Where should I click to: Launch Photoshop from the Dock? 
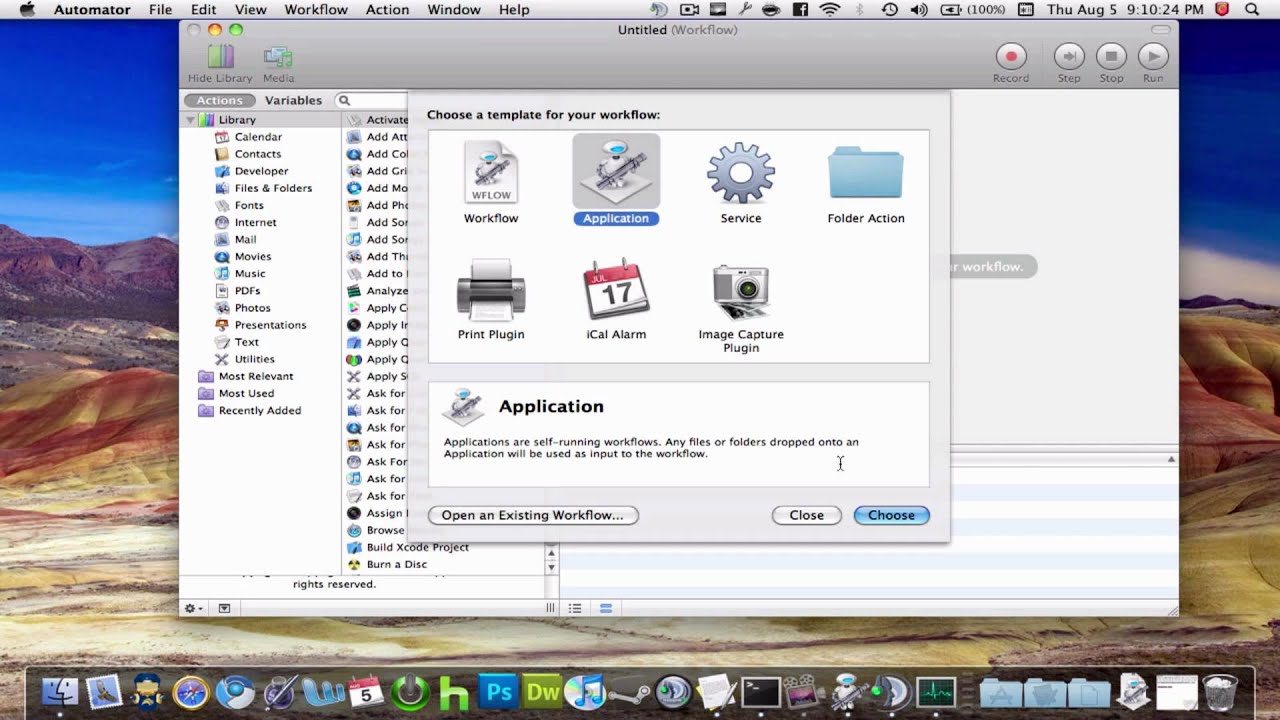(x=497, y=692)
